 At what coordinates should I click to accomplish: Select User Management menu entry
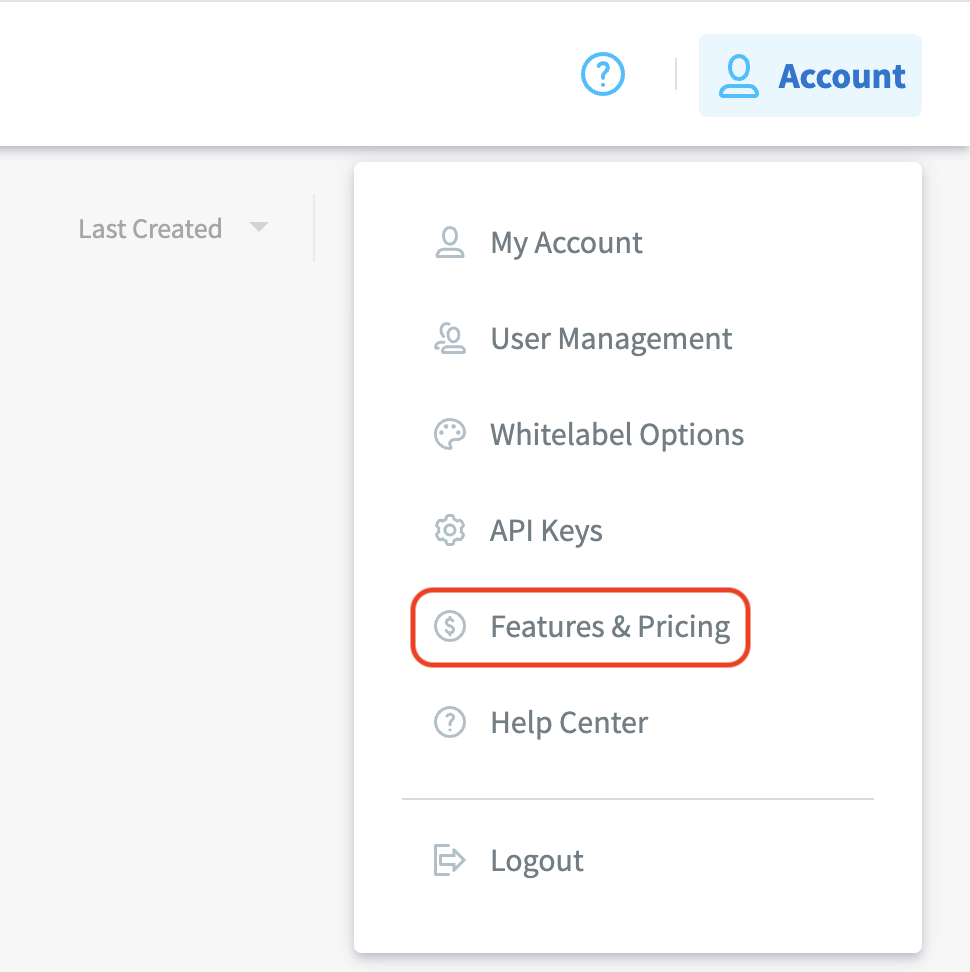(x=611, y=339)
